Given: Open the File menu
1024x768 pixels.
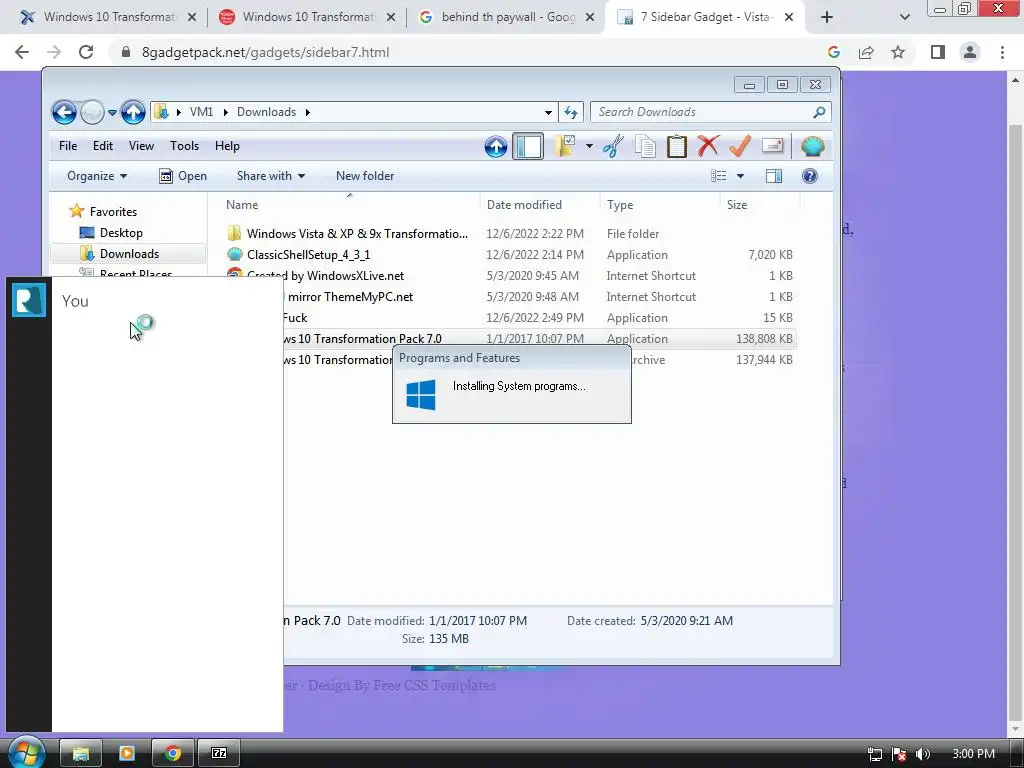Looking at the screenshot, I should (x=68, y=146).
